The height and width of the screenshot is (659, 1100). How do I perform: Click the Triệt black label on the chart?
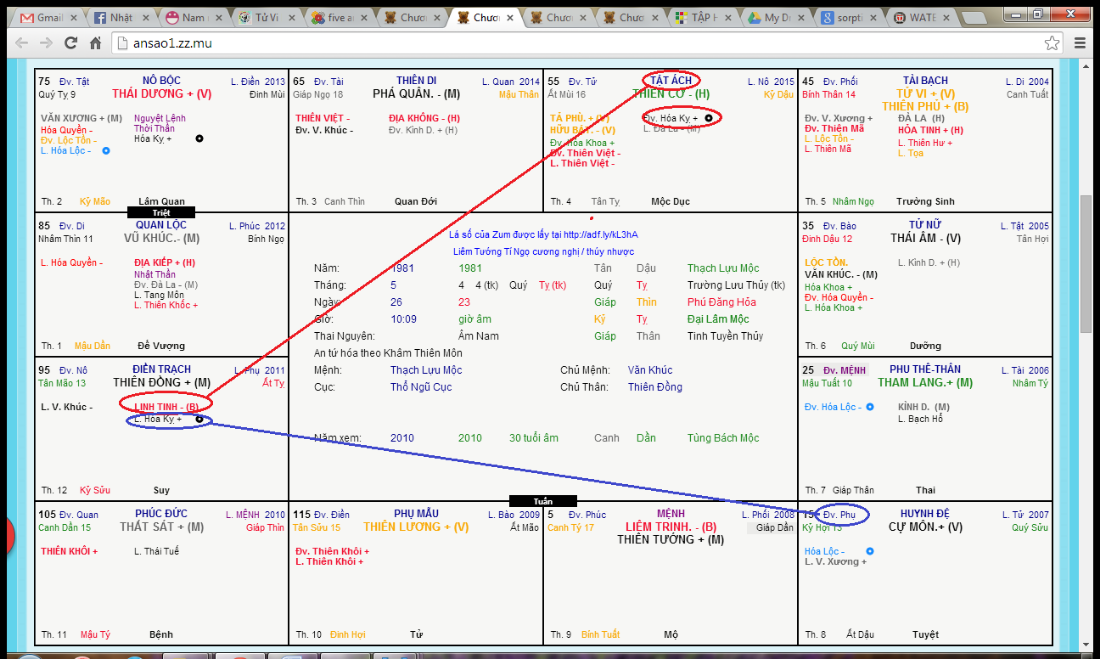point(161,213)
